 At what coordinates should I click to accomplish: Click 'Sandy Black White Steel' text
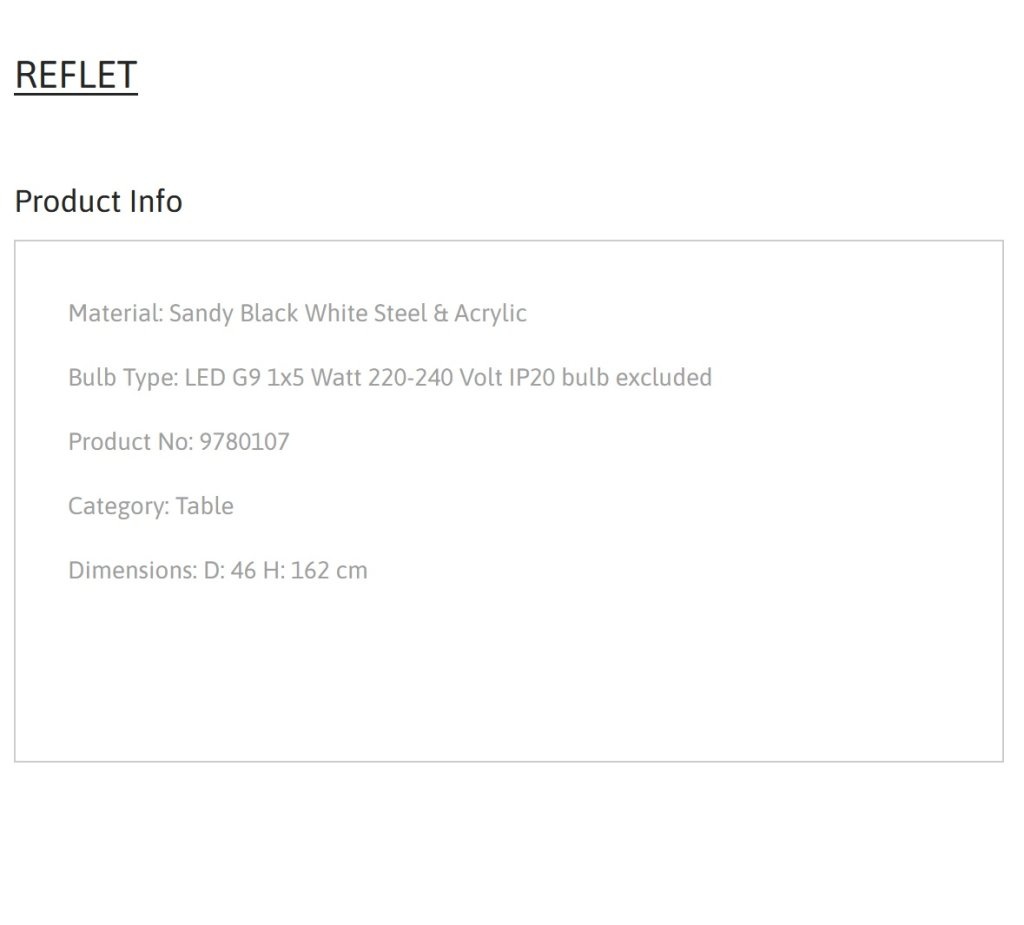pos(298,314)
